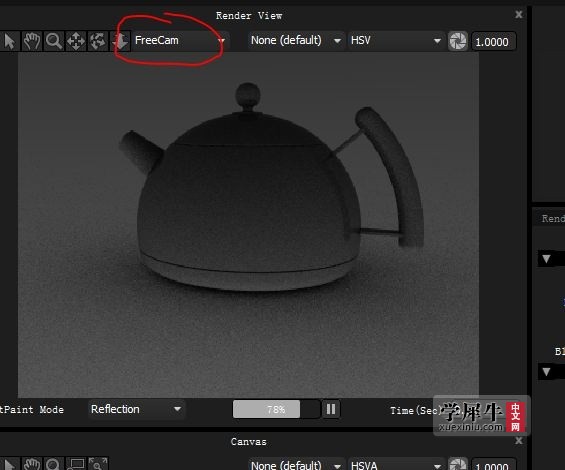Close the Render View panel
Viewport: 565px width, 470px height.
pos(519,14)
